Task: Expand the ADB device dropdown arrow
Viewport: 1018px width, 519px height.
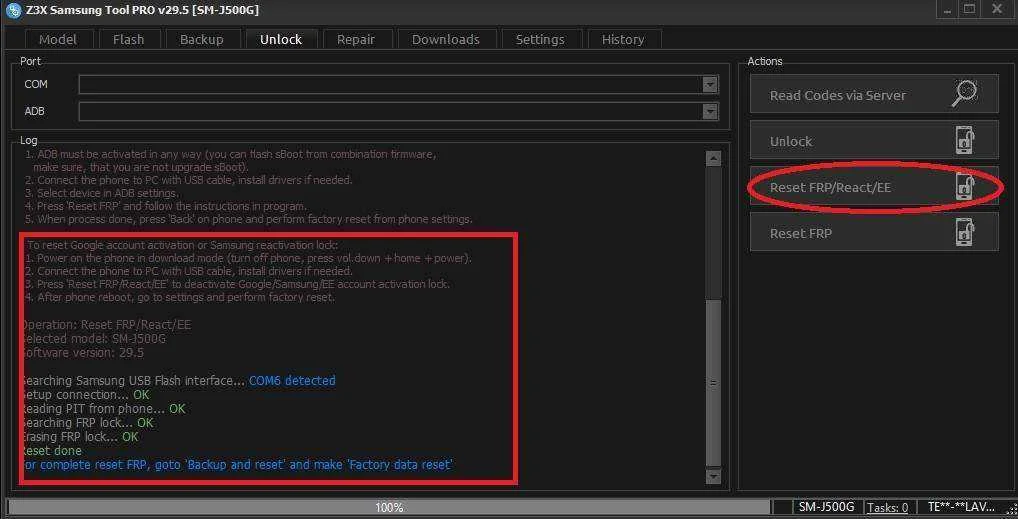Action: 710,111
